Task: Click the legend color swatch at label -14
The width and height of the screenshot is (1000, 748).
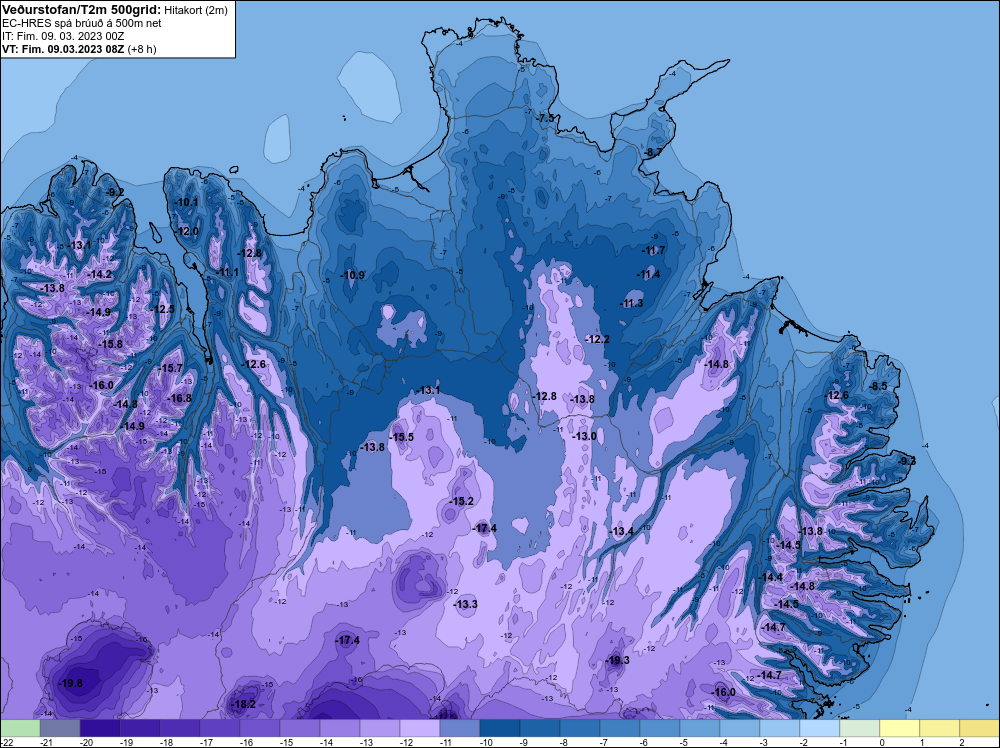Action: click(339, 728)
